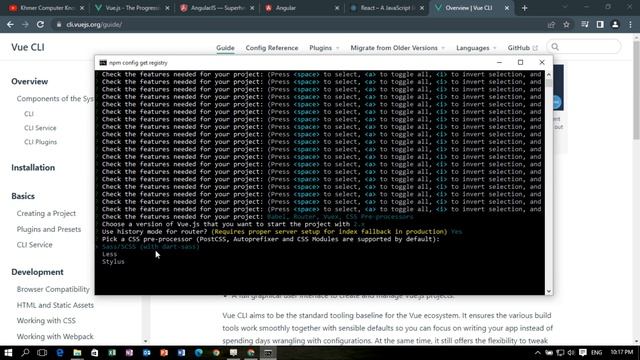This screenshot has width=640, height=360.
Task: Open Excel from the taskbar
Action: 112,353
